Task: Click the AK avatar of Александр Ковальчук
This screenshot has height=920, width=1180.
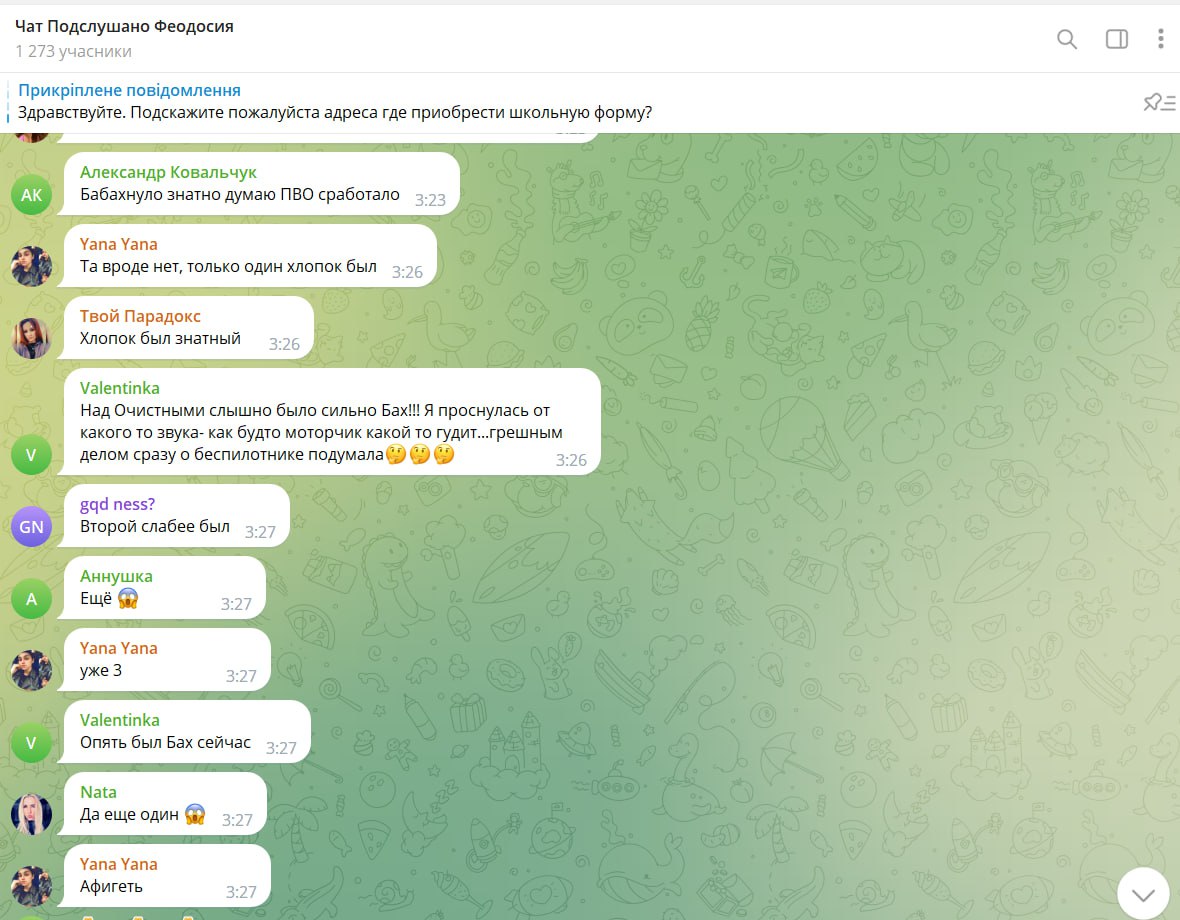Action: point(32,195)
